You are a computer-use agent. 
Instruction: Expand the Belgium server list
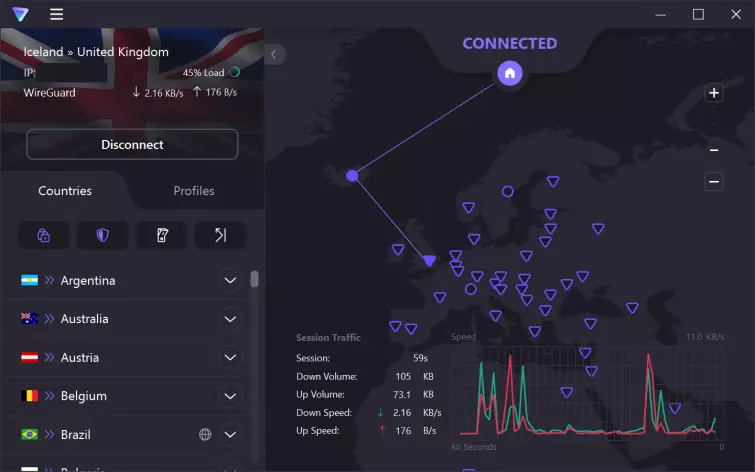pyautogui.click(x=230, y=396)
